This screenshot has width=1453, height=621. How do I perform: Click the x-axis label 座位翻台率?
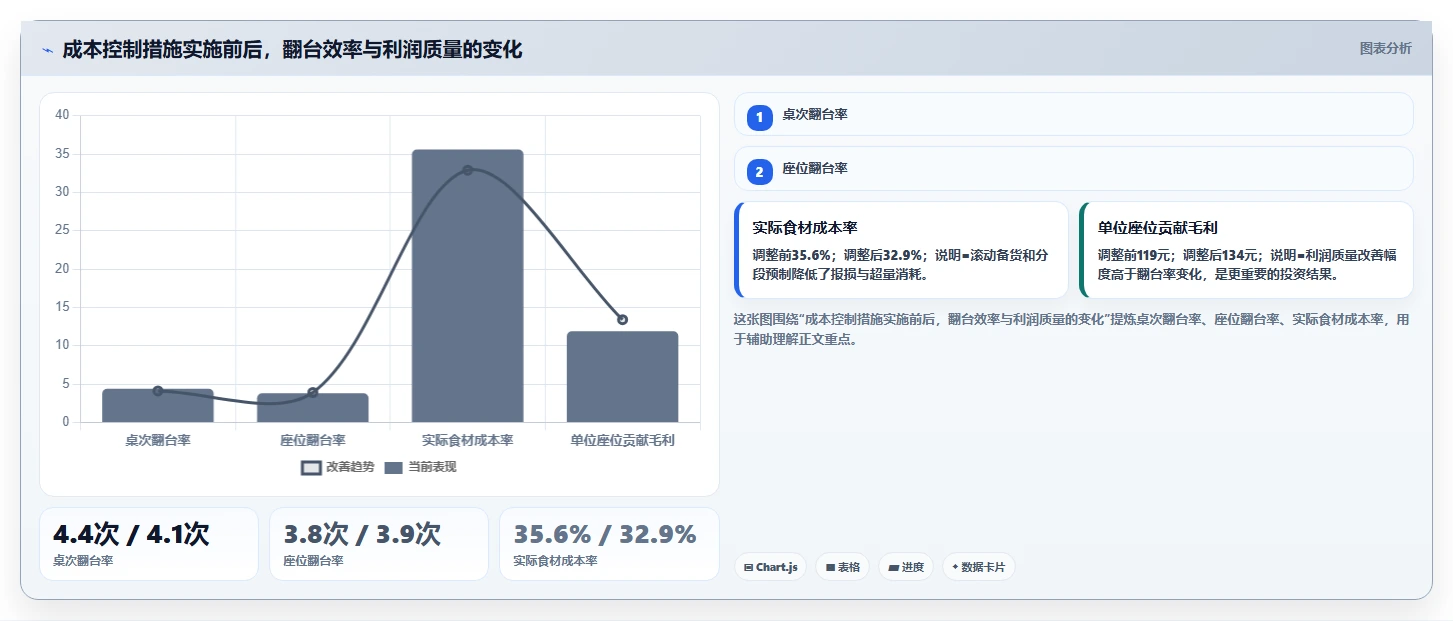pyautogui.click(x=313, y=440)
